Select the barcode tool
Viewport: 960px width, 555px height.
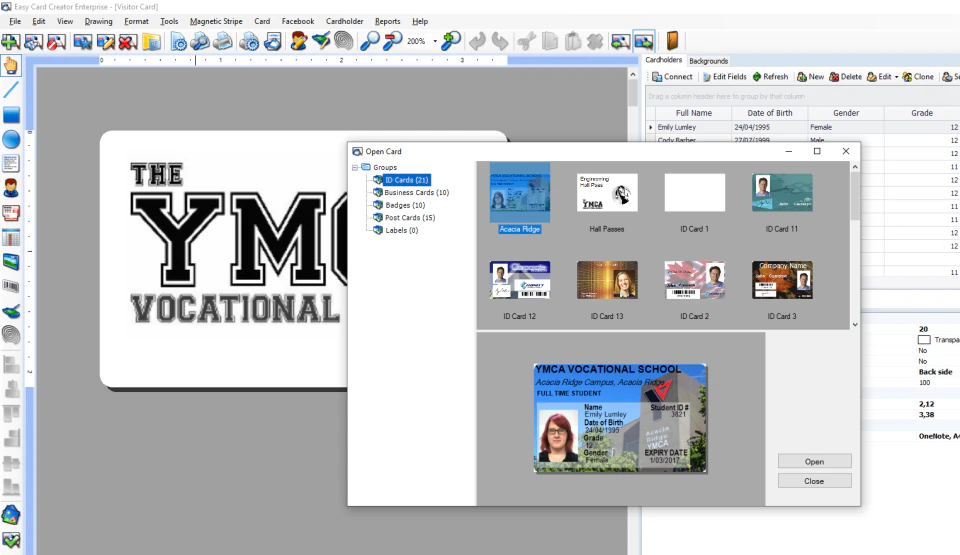pyautogui.click(x=11, y=286)
